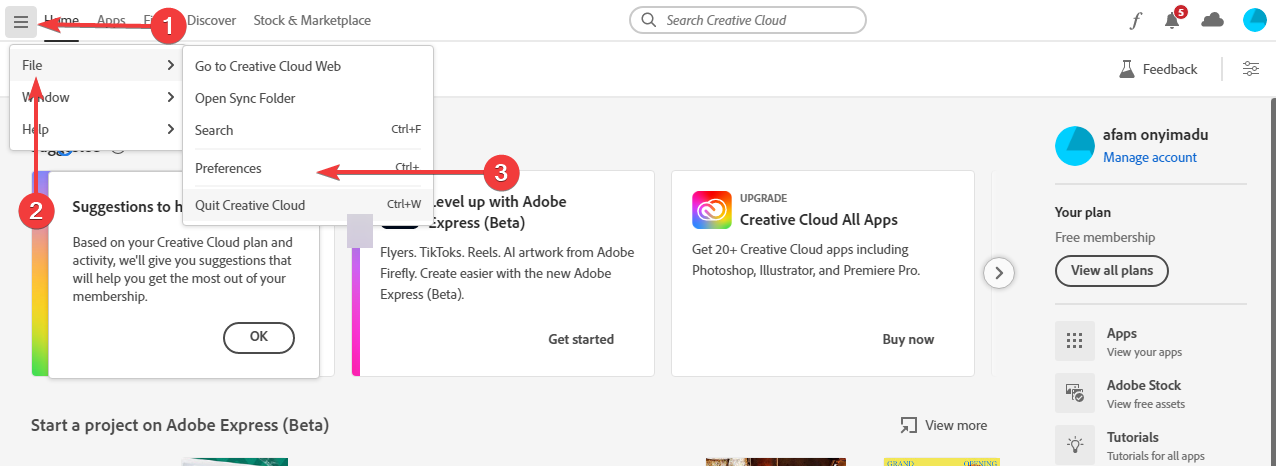
Task: Go to next suggestion card arrow
Action: coord(999,273)
